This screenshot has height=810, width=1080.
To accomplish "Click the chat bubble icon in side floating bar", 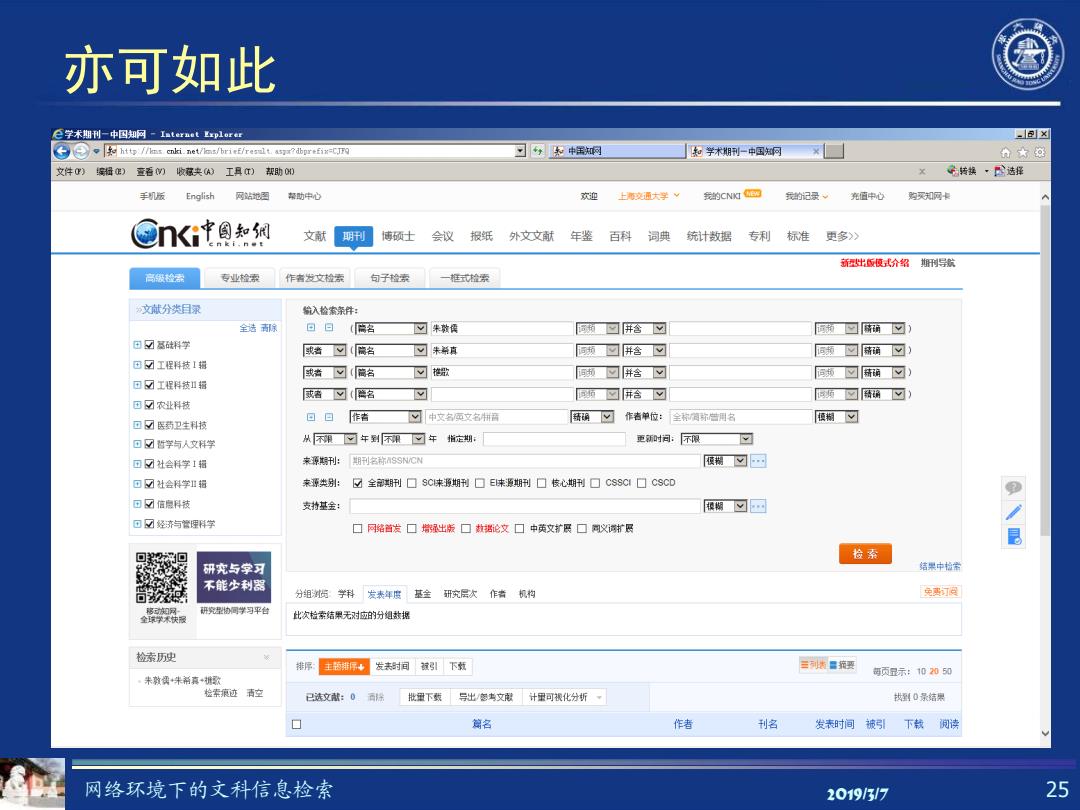I will tap(1013, 488).
